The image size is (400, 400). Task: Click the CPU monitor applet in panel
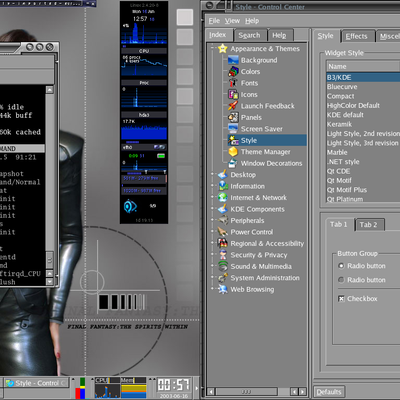[107, 388]
